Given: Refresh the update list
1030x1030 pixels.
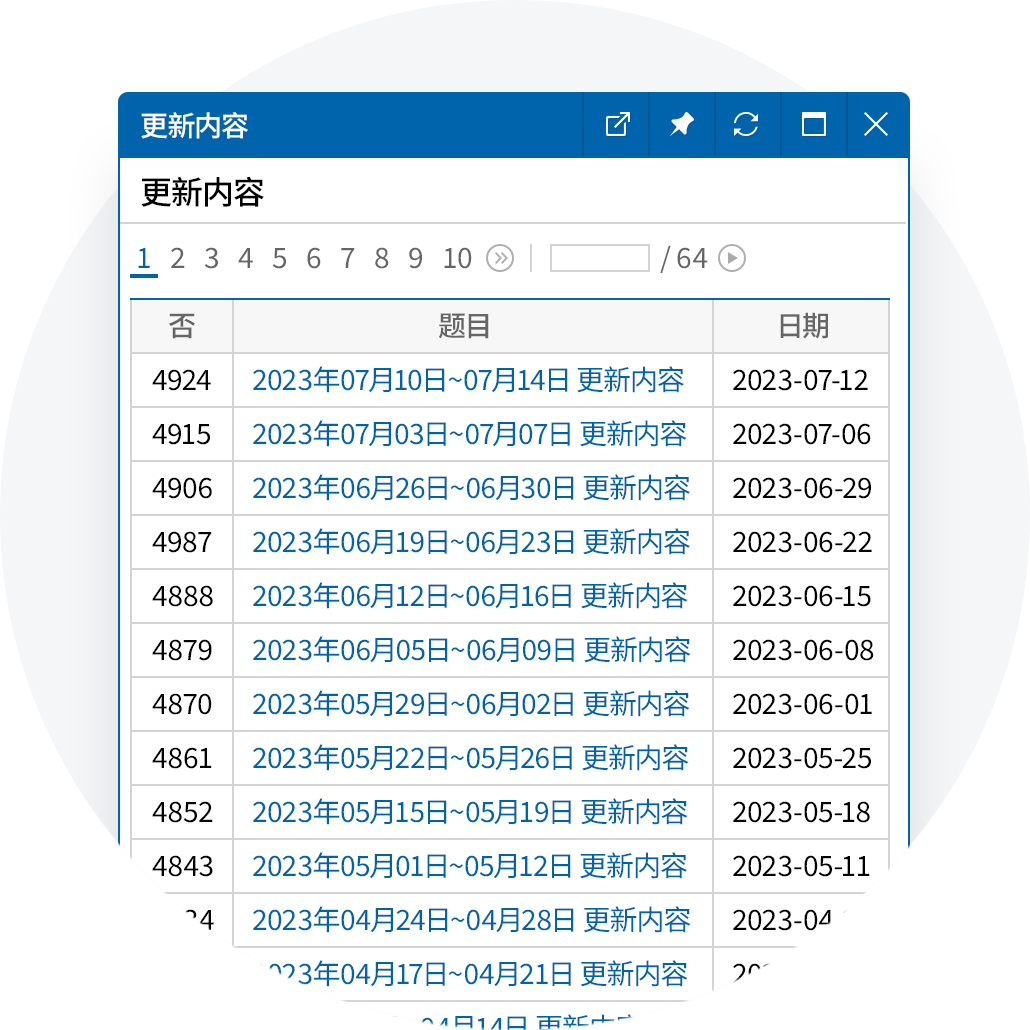Looking at the screenshot, I should 746,125.
